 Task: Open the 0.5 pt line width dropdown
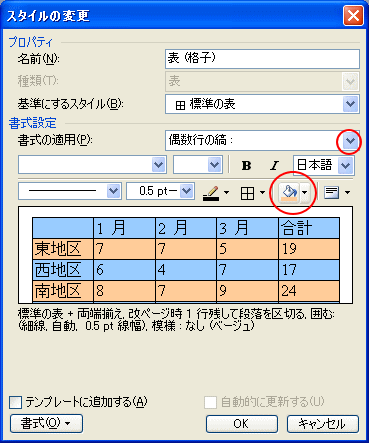pyautogui.click(x=187, y=191)
